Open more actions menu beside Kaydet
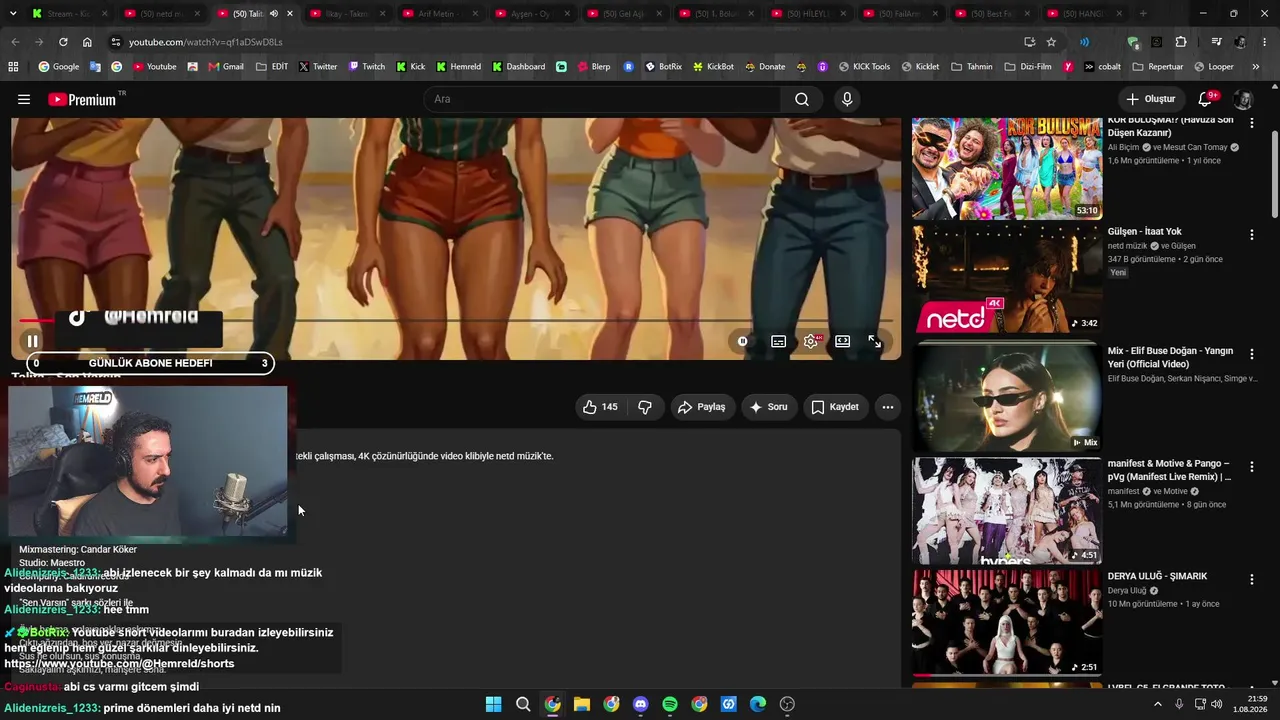This screenshot has width=1280, height=720. (x=887, y=407)
